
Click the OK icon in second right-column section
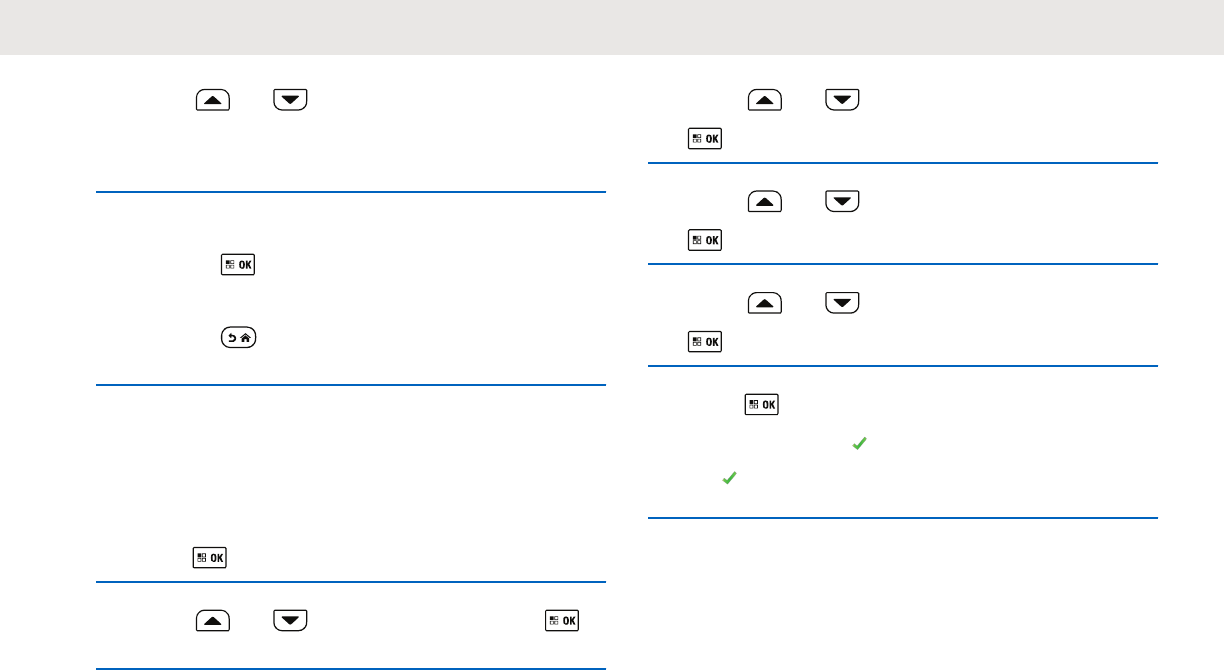coord(705,240)
